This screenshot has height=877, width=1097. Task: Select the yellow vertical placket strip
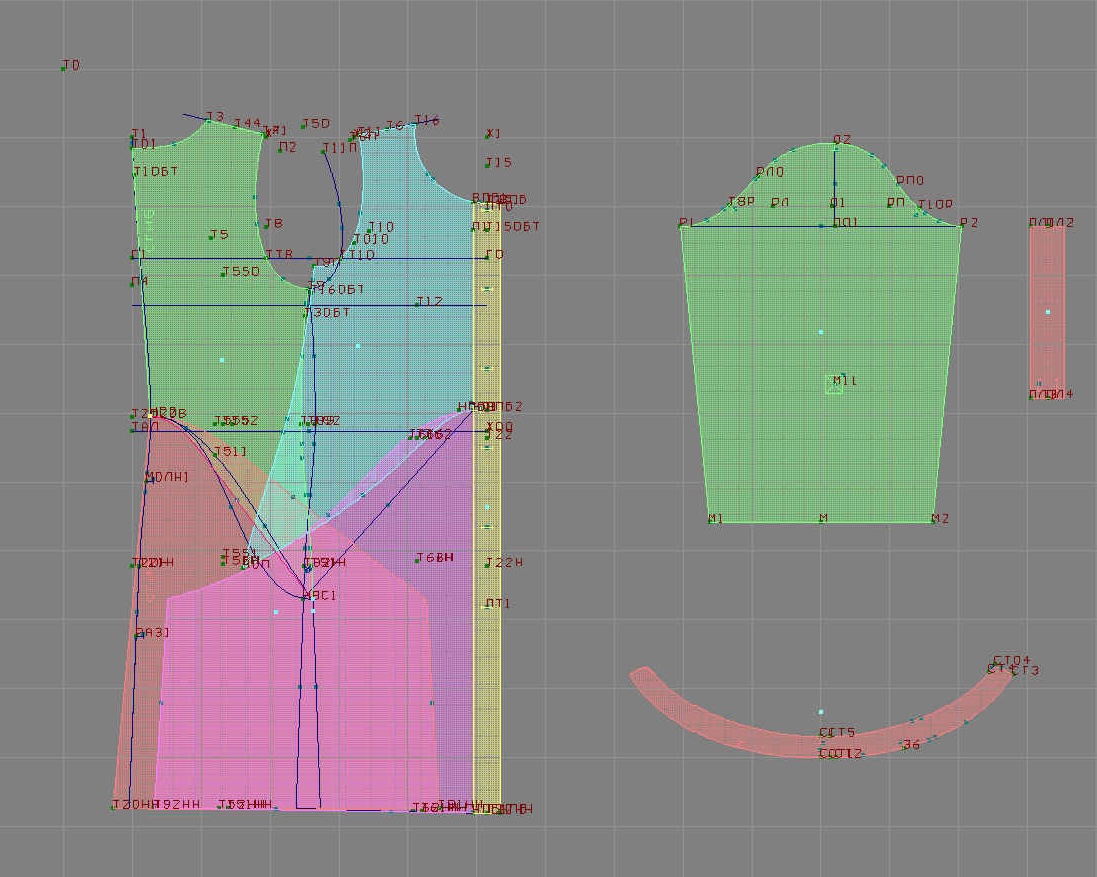pyautogui.click(x=487, y=650)
